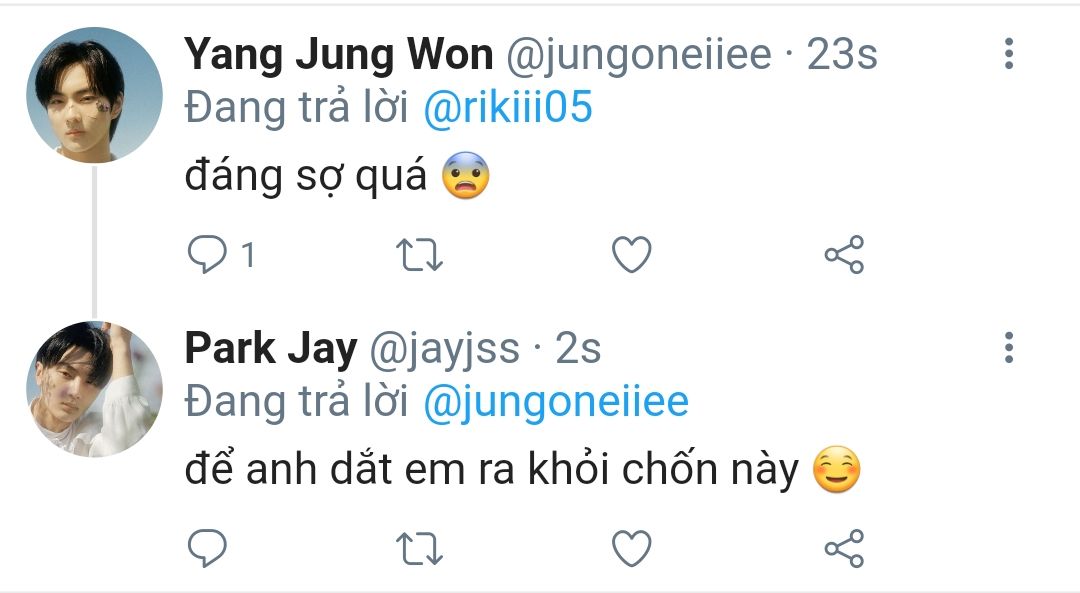Like Yang Jung Won's tweet

[631, 256]
